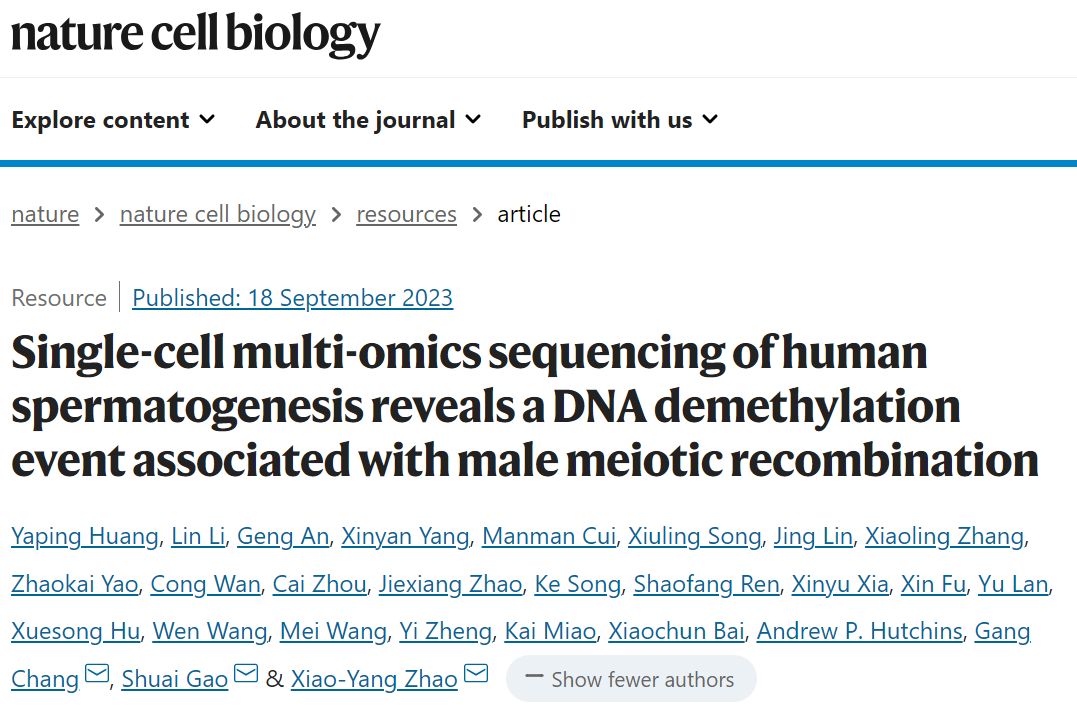The height and width of the screenshot is (725, 1077).
Task: Collapse list with Show fewer authors
Action: tap(631, 679)
